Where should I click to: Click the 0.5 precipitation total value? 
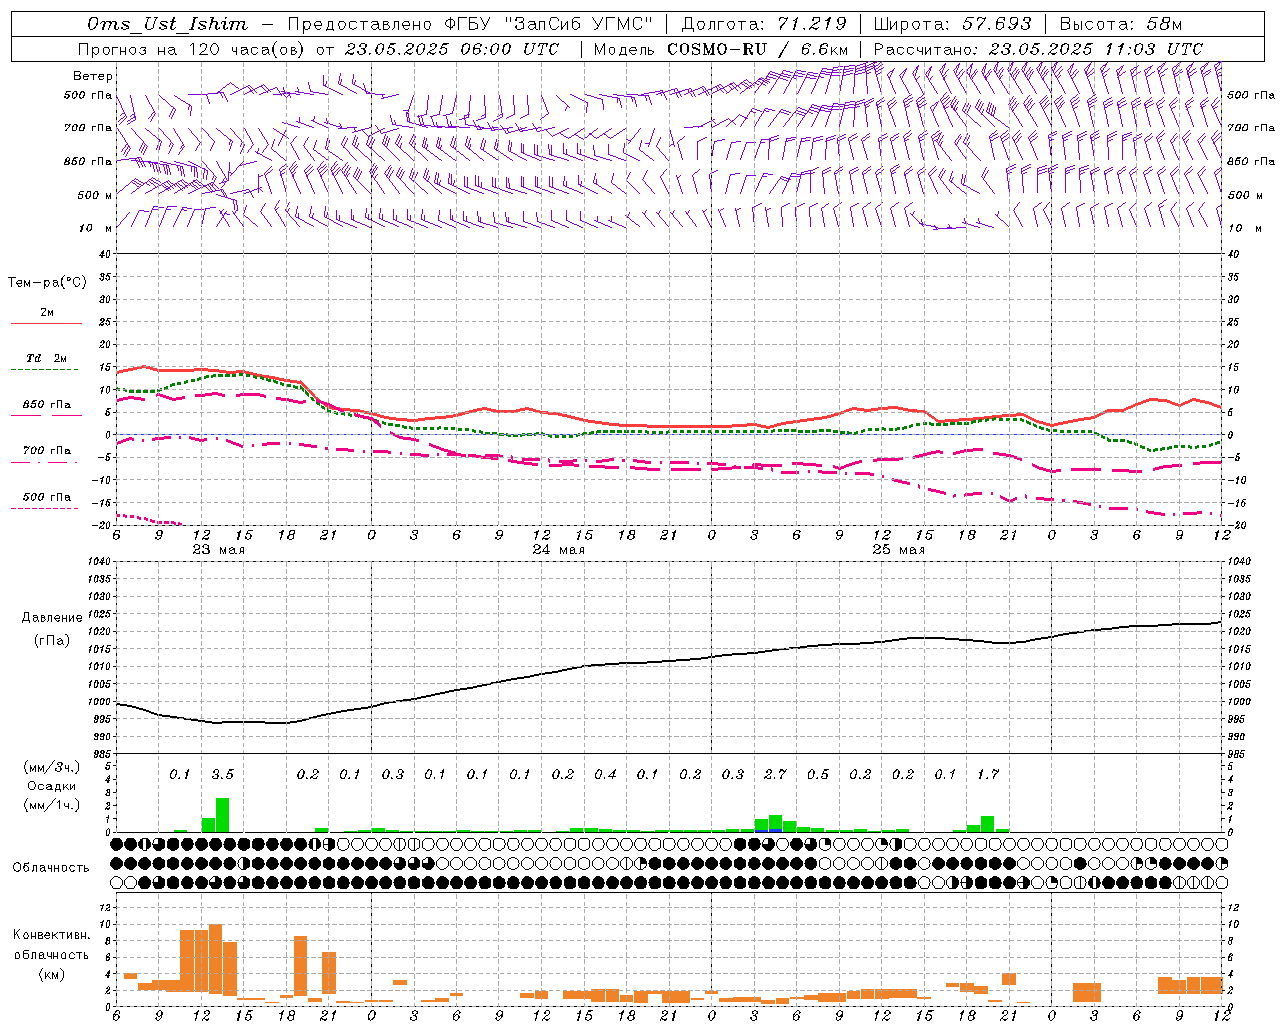[818, 774]
